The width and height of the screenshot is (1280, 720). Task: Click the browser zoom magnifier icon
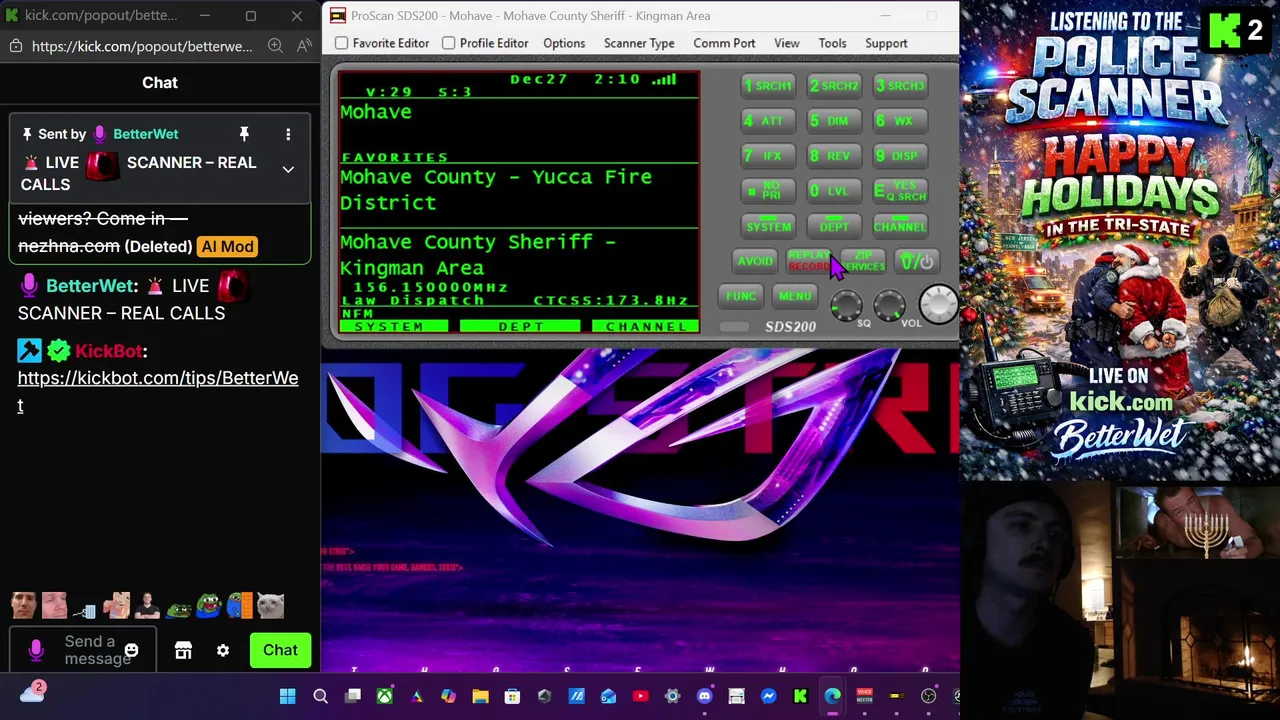click(x=275, y=46)
